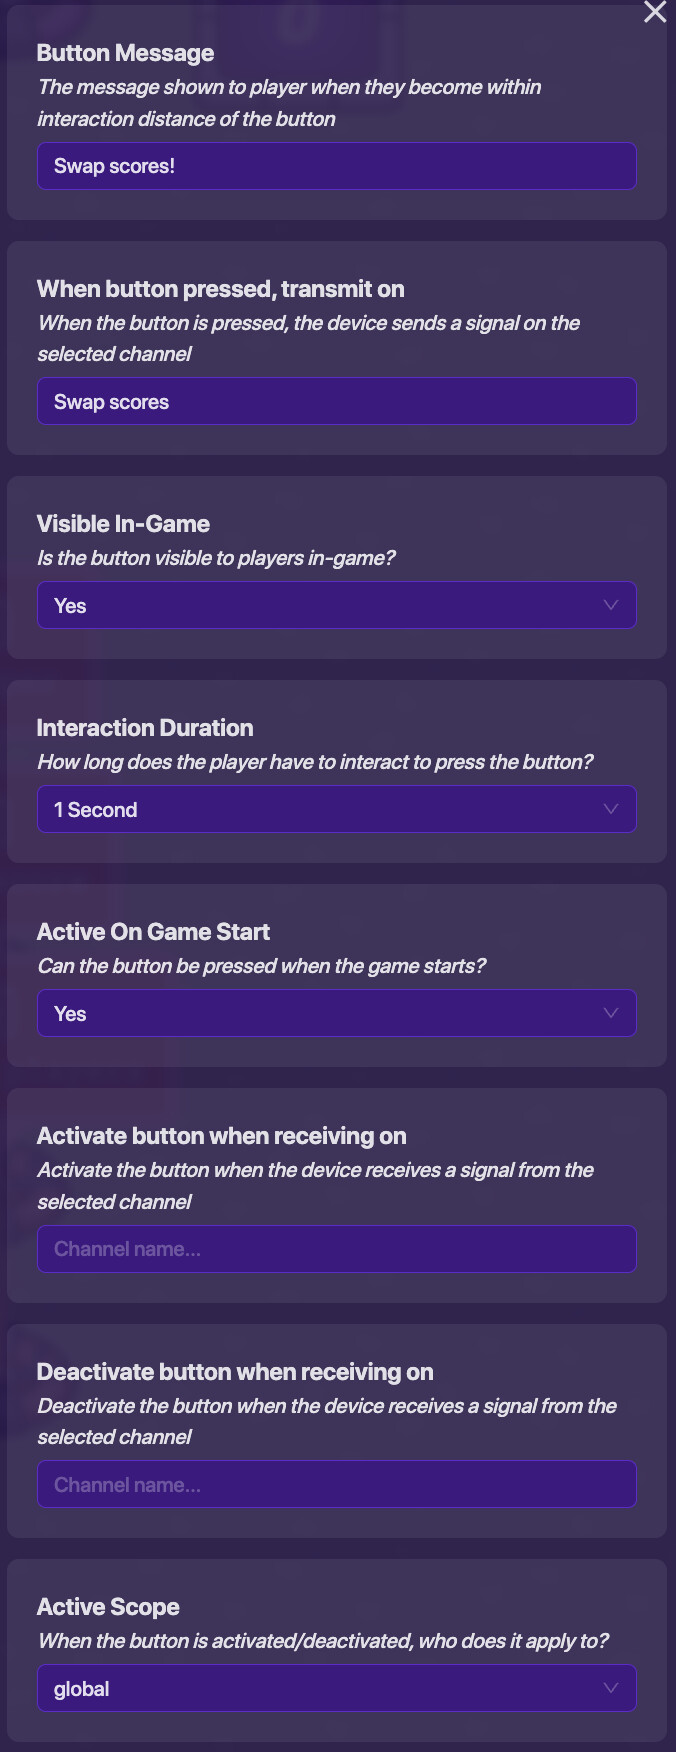
Task: Click the chevron arrow in Visible In-Game
Action: tap(611, 605)
